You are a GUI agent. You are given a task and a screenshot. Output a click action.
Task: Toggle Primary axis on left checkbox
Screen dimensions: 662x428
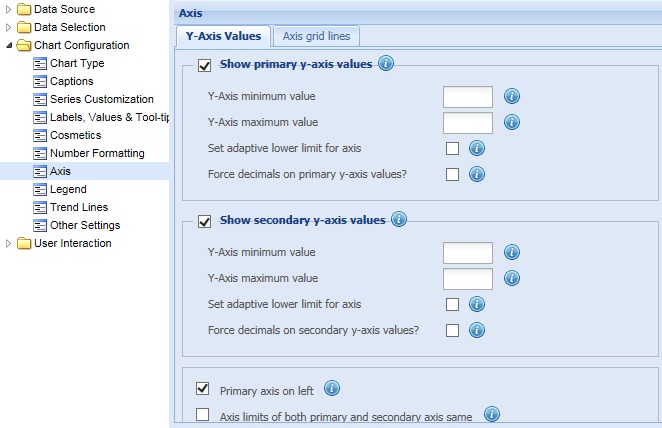click(203, 388)
